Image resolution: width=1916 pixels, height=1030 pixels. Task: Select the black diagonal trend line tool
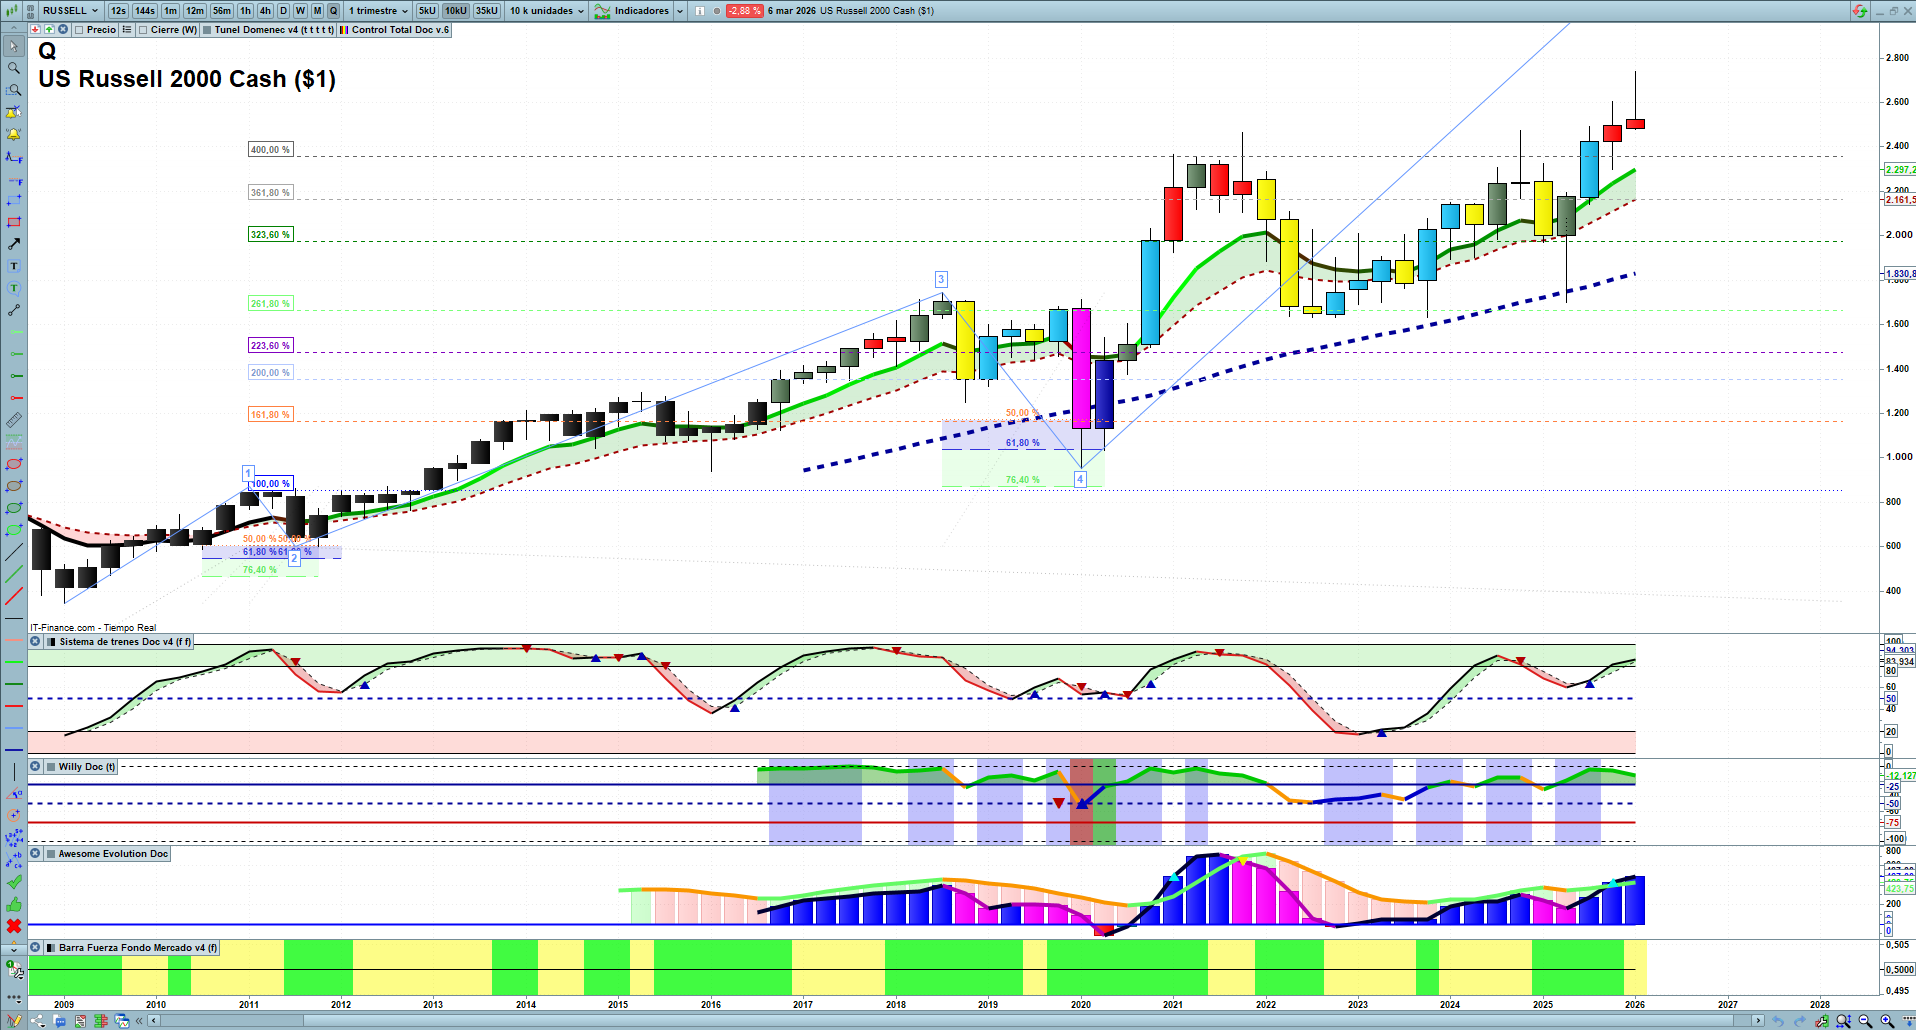point(14,552)
